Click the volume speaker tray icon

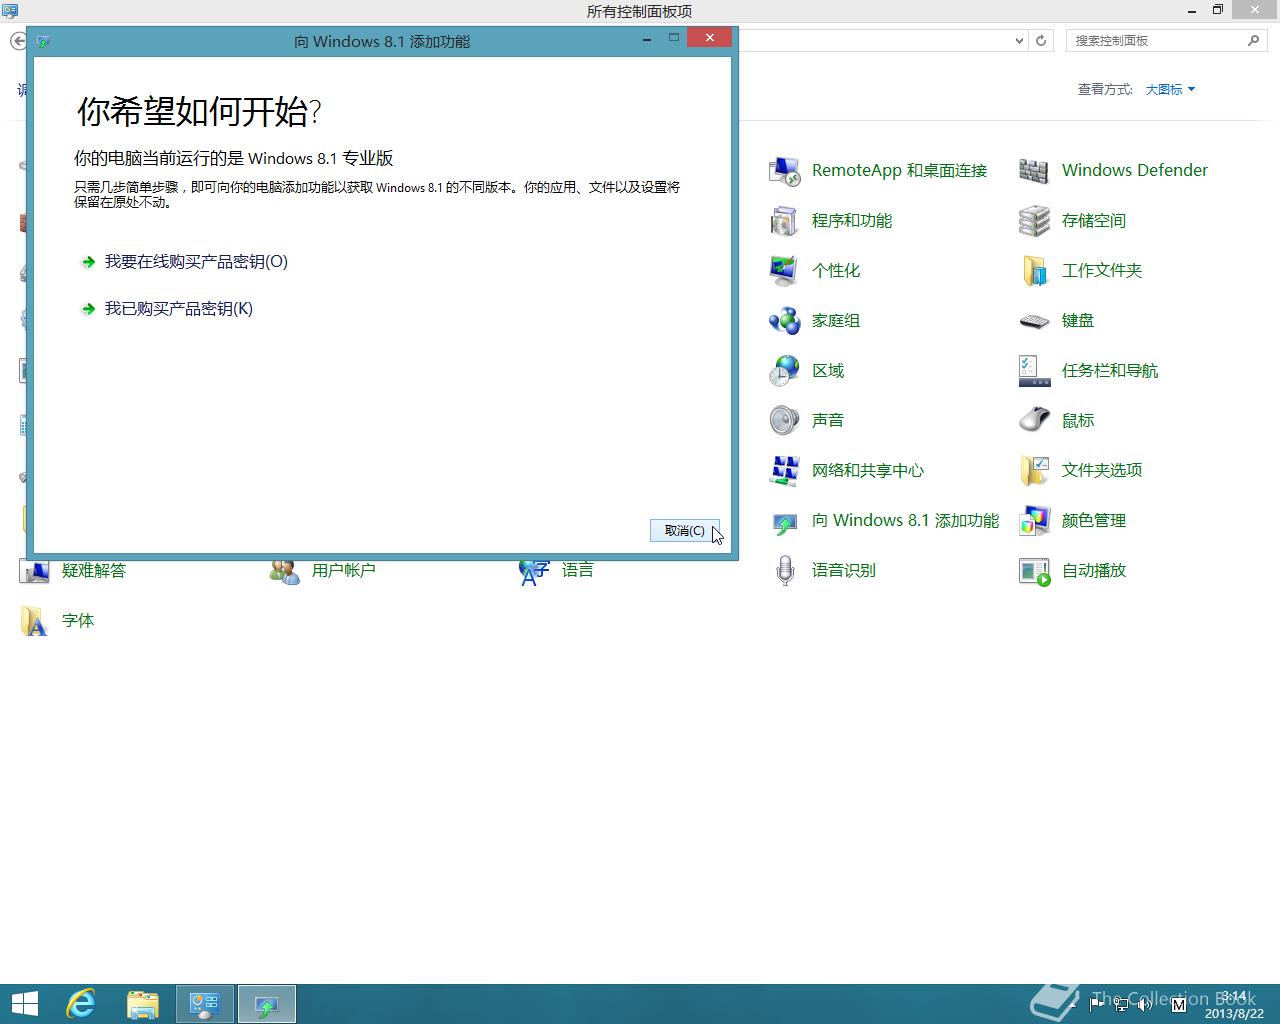point(1145,1004)
